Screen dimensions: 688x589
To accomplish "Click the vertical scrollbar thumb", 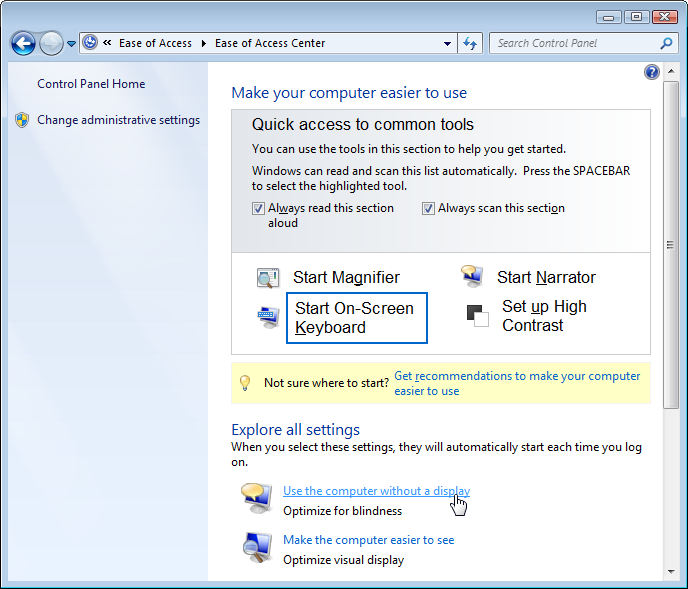I will coord(670,245).
